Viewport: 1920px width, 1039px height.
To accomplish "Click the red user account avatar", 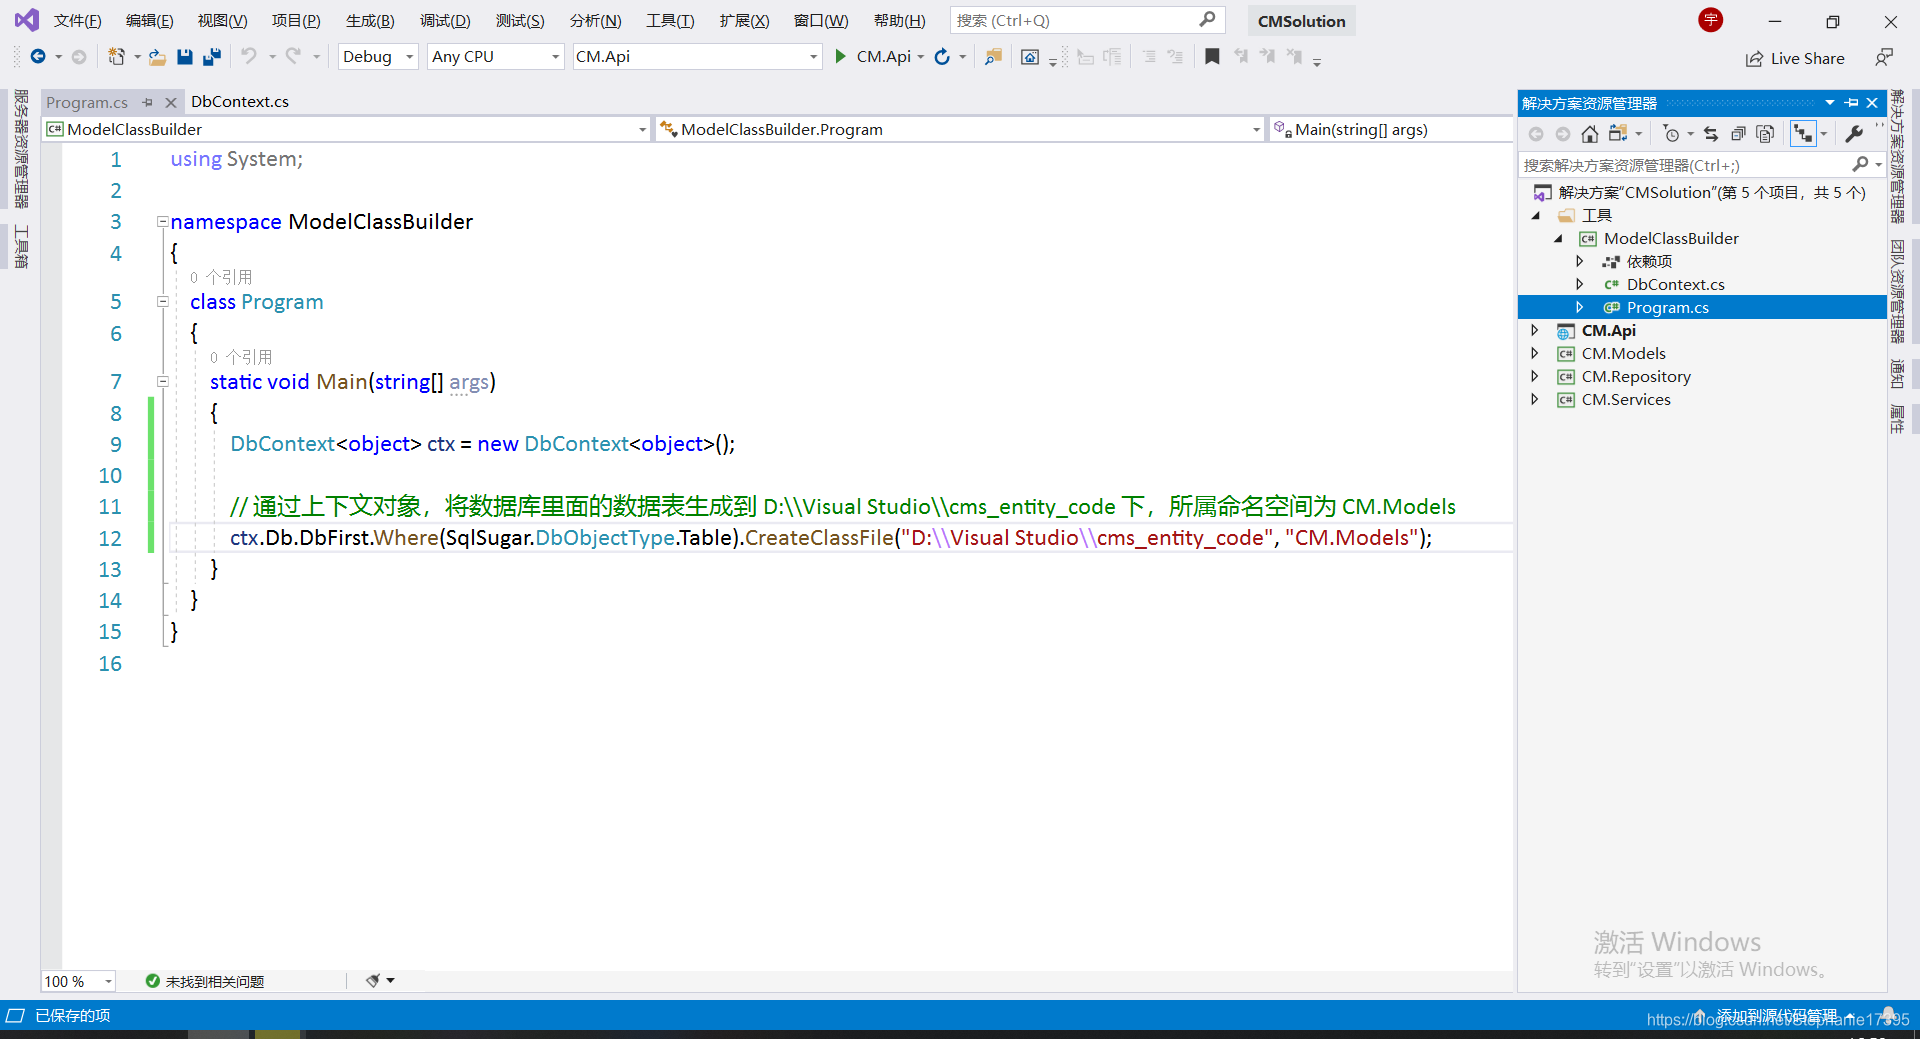I will 1711,20.
